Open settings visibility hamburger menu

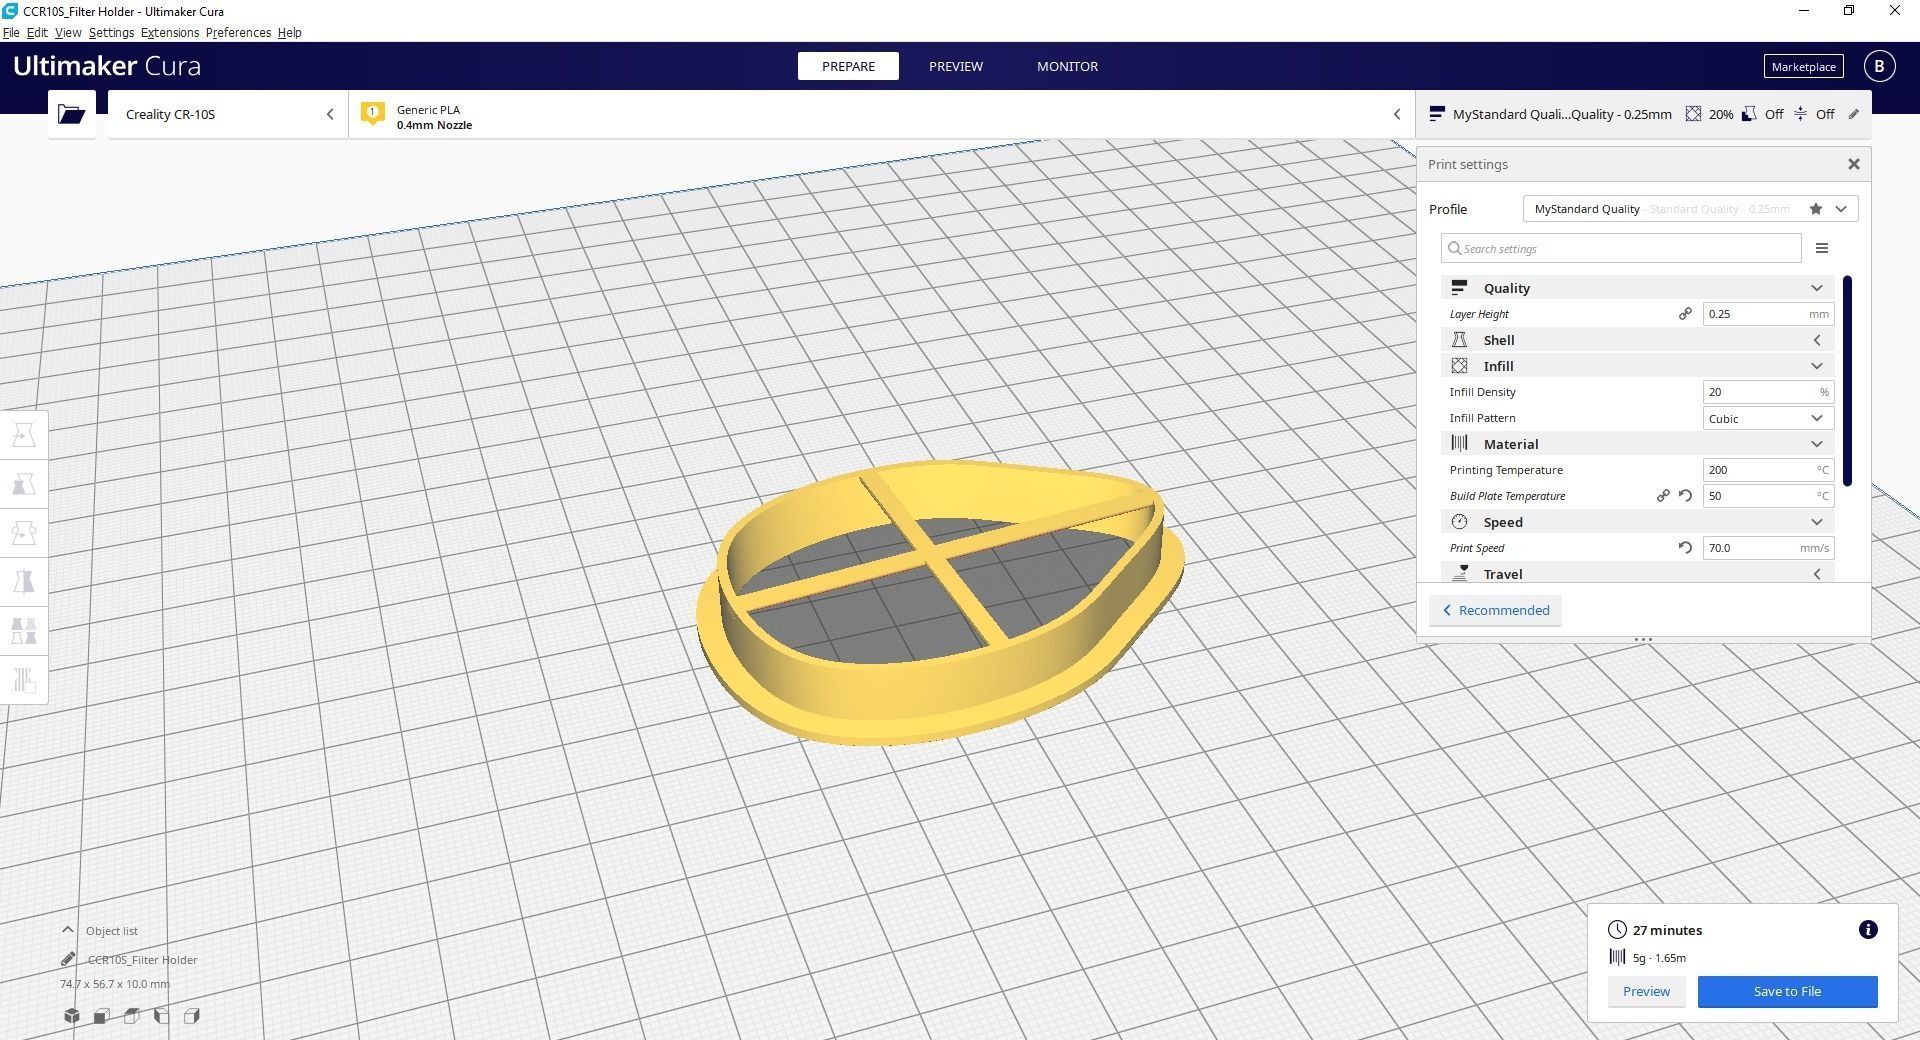[1822, 248]
